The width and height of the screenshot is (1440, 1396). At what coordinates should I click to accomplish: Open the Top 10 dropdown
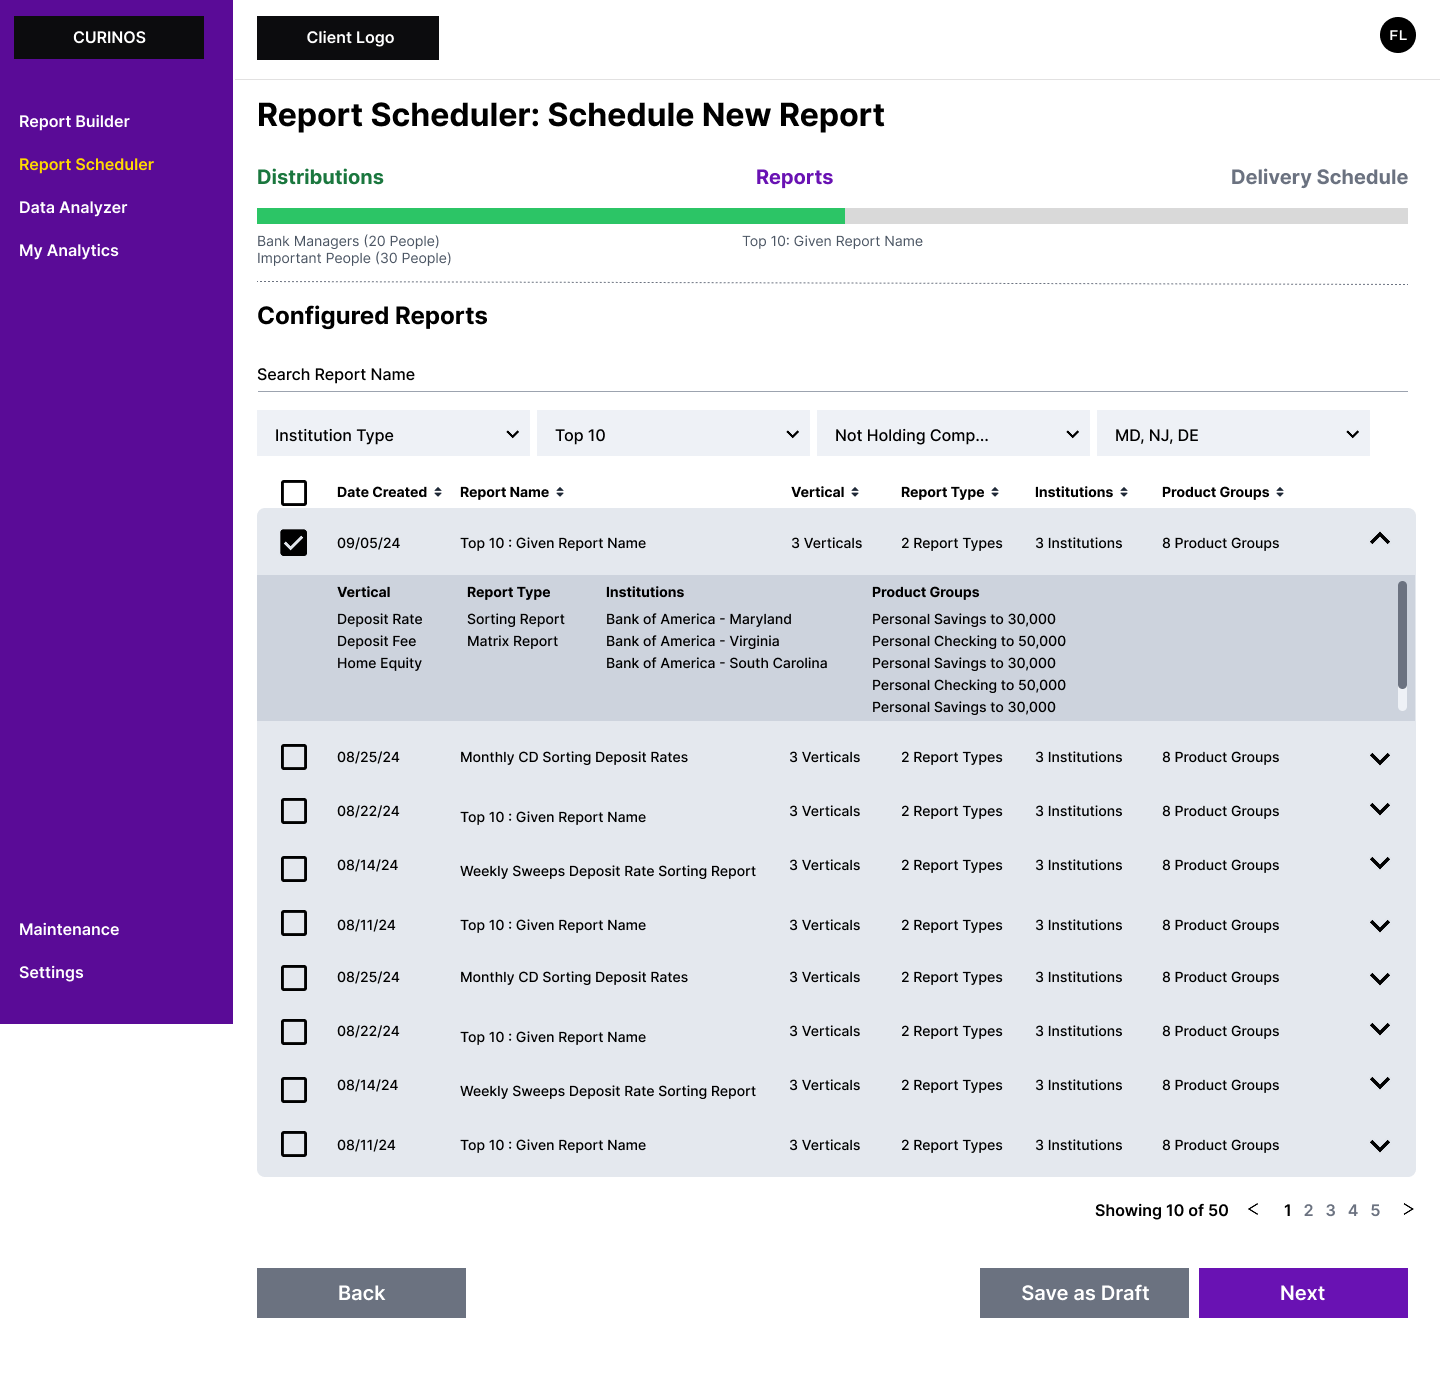(673, 434)
